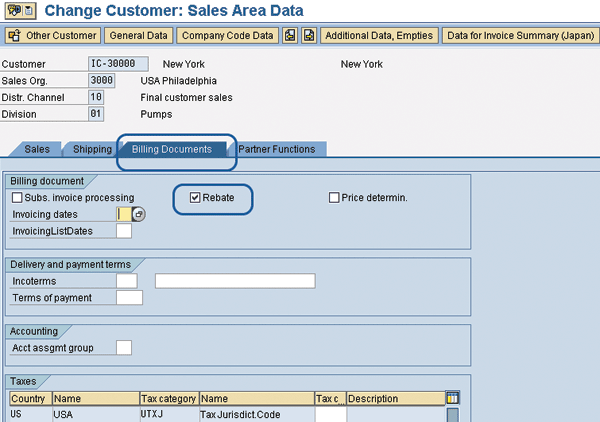Tick the Price determin. checkbox

point(334,198)
